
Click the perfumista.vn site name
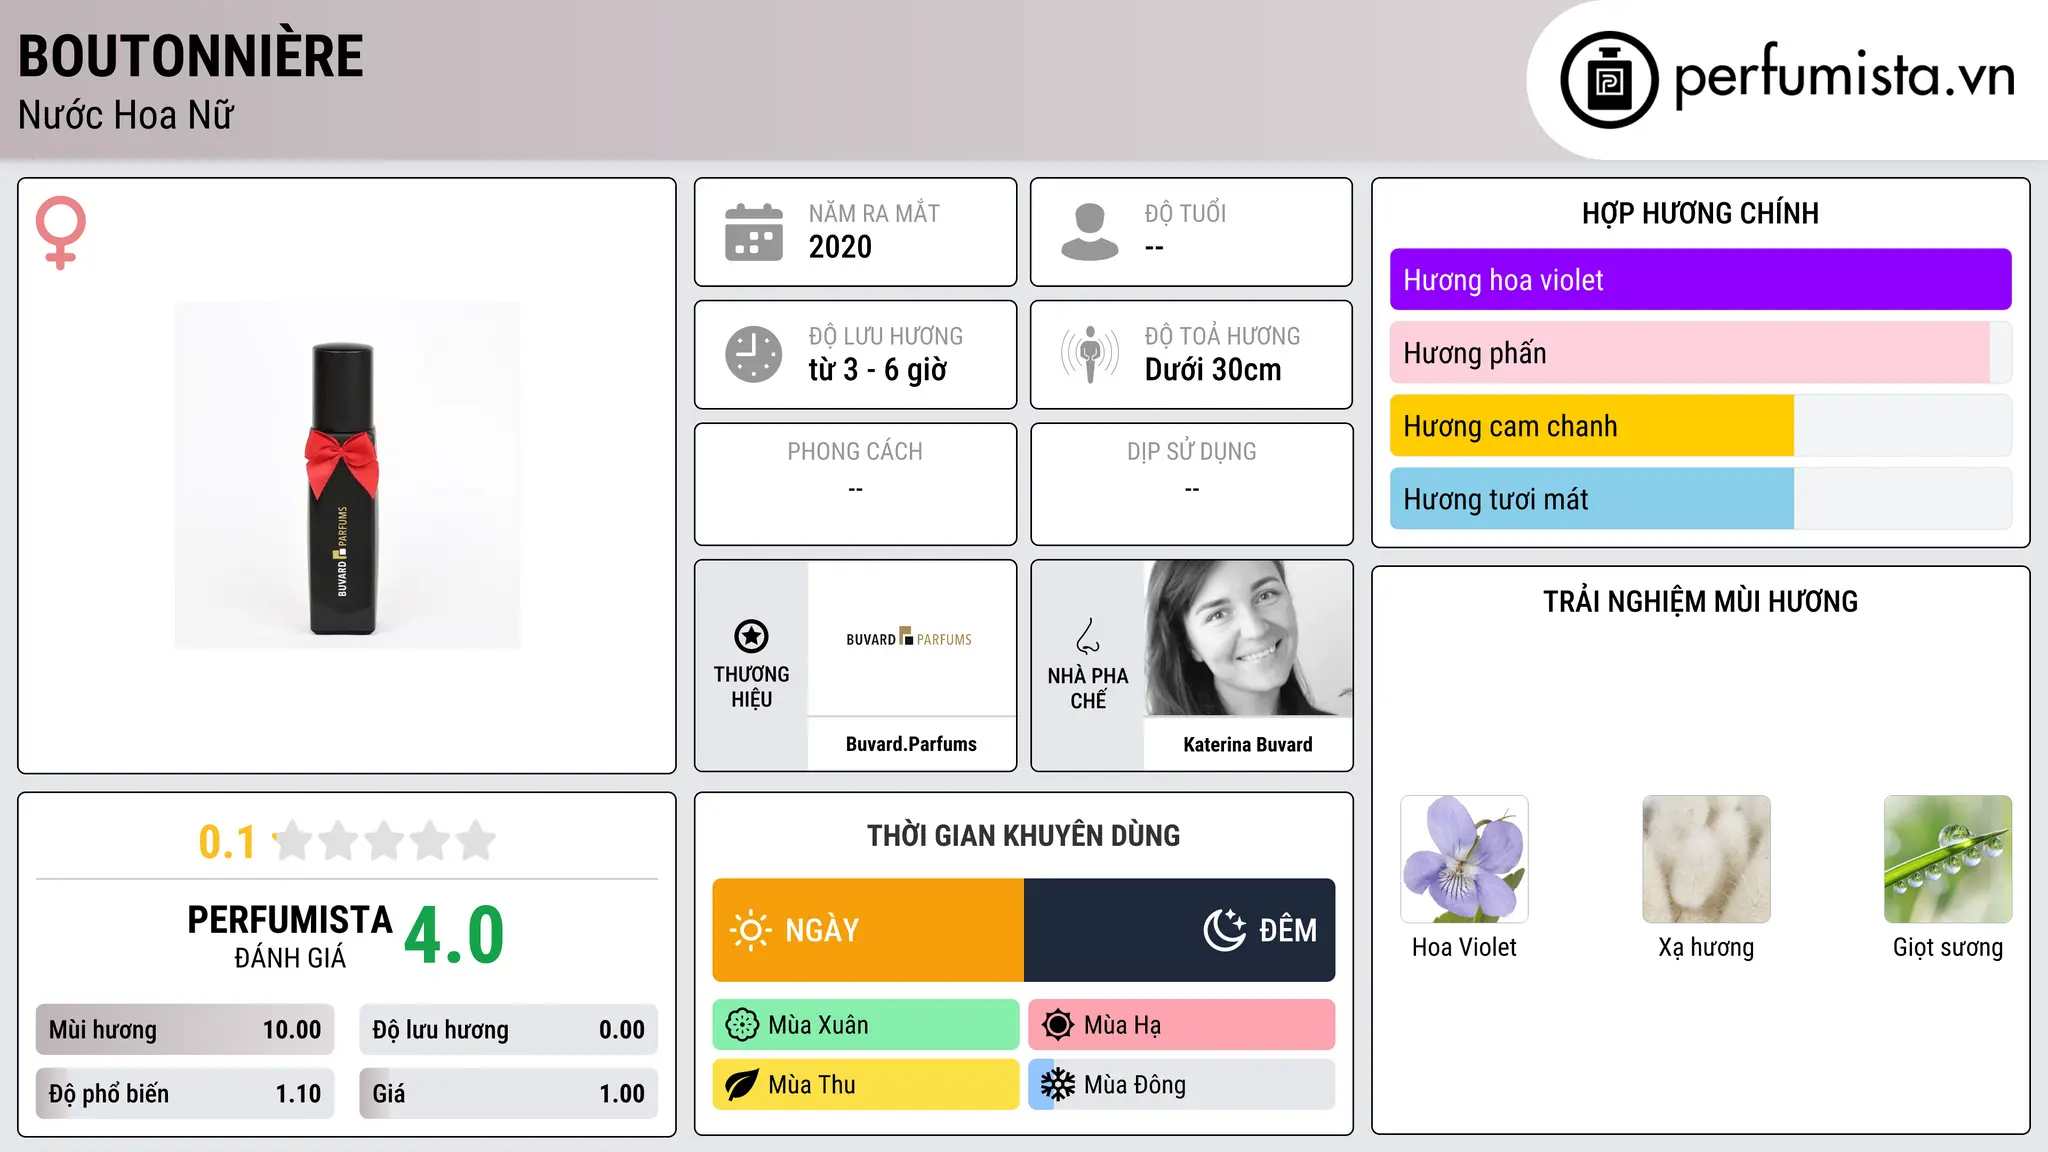click(x=1844, y=76)
